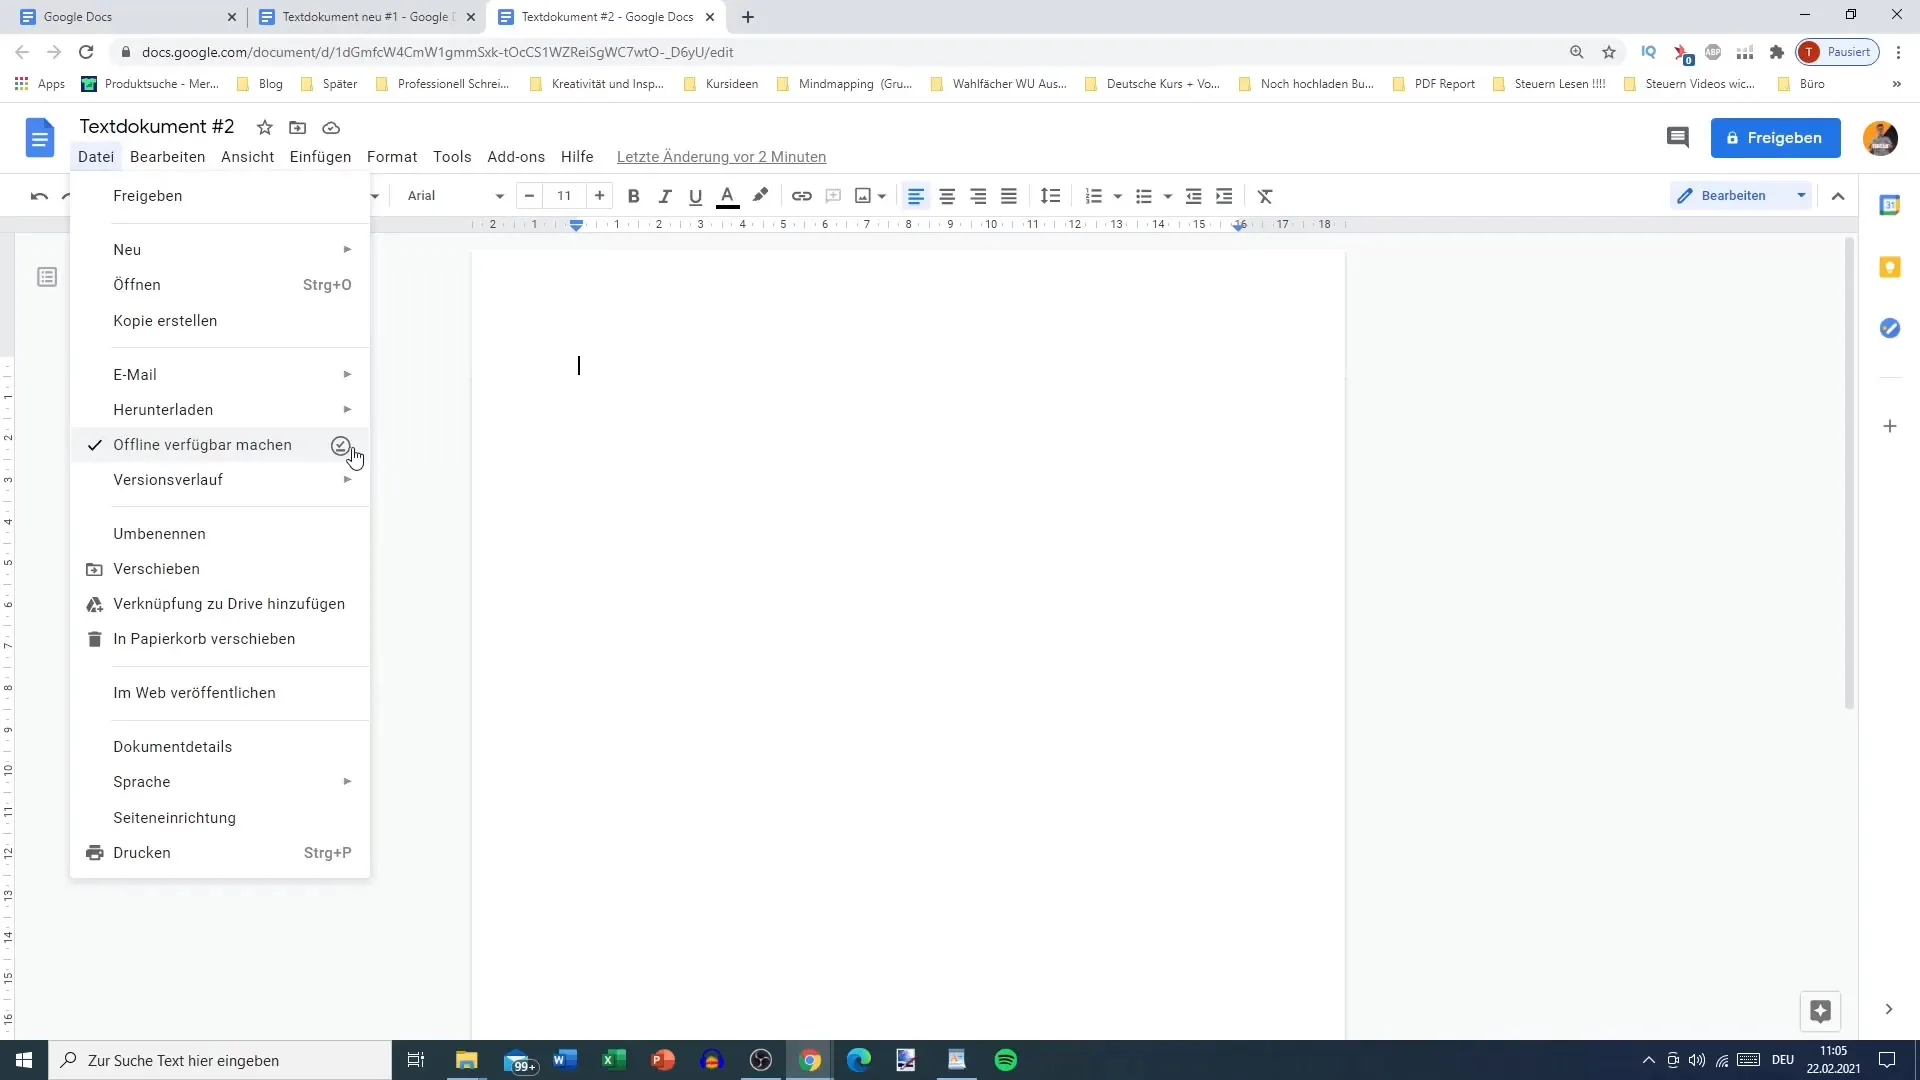Click the Textdokument #2 tab
The height and width of the screenshot is (1080, 1920).
pyautogui.click(x=608, y=16)
